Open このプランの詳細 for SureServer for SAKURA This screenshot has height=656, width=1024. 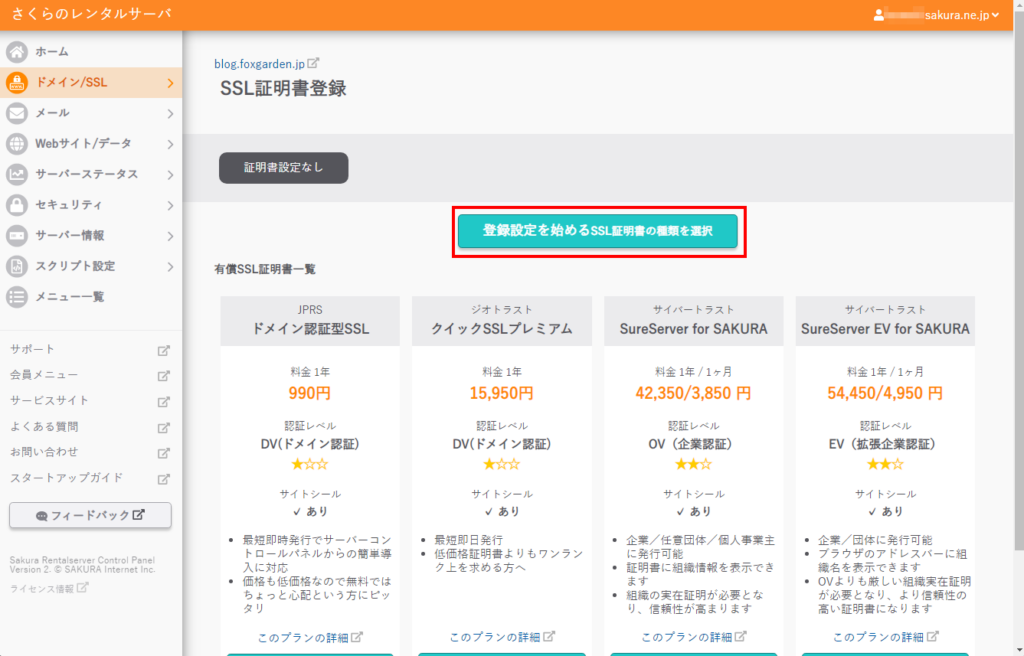pyautogui.click(x=694, y=637)
